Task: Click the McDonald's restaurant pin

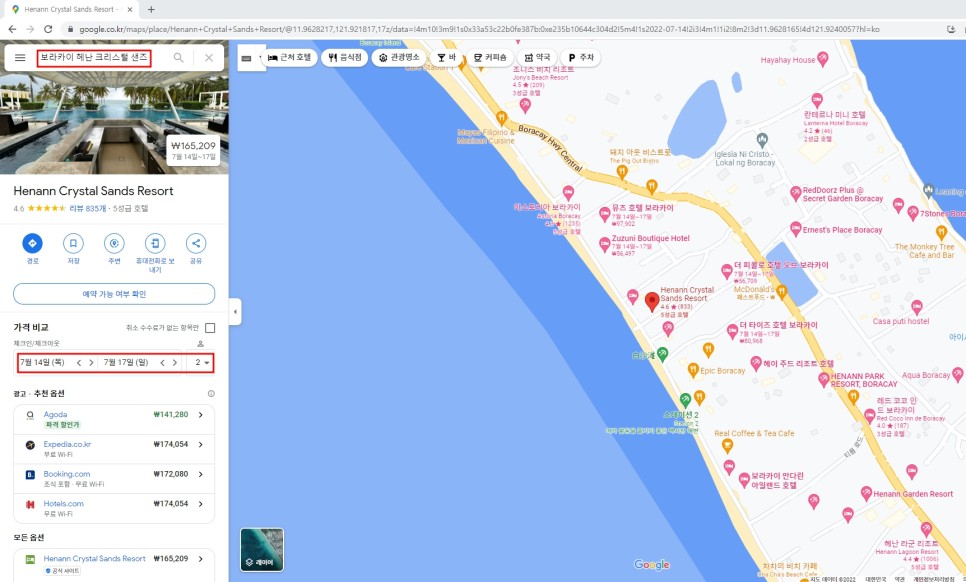Action: click(x=782, y=292)
